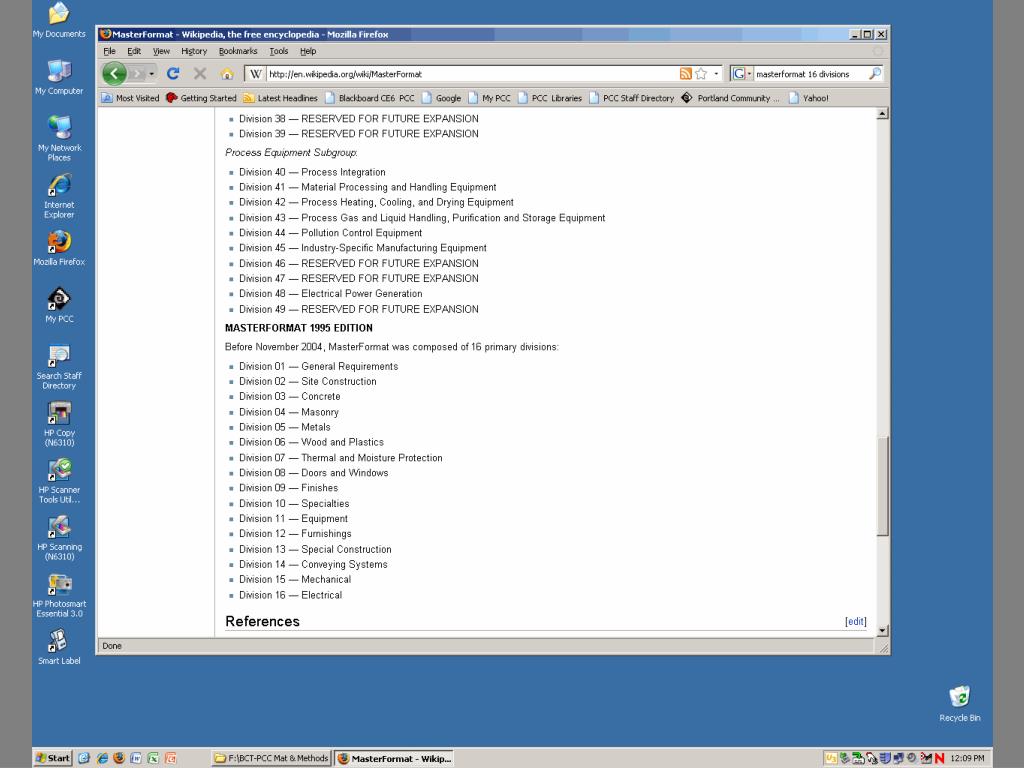Click the text Division 03 — Concrete
The image size is (1024, 768).
point(289,396)
